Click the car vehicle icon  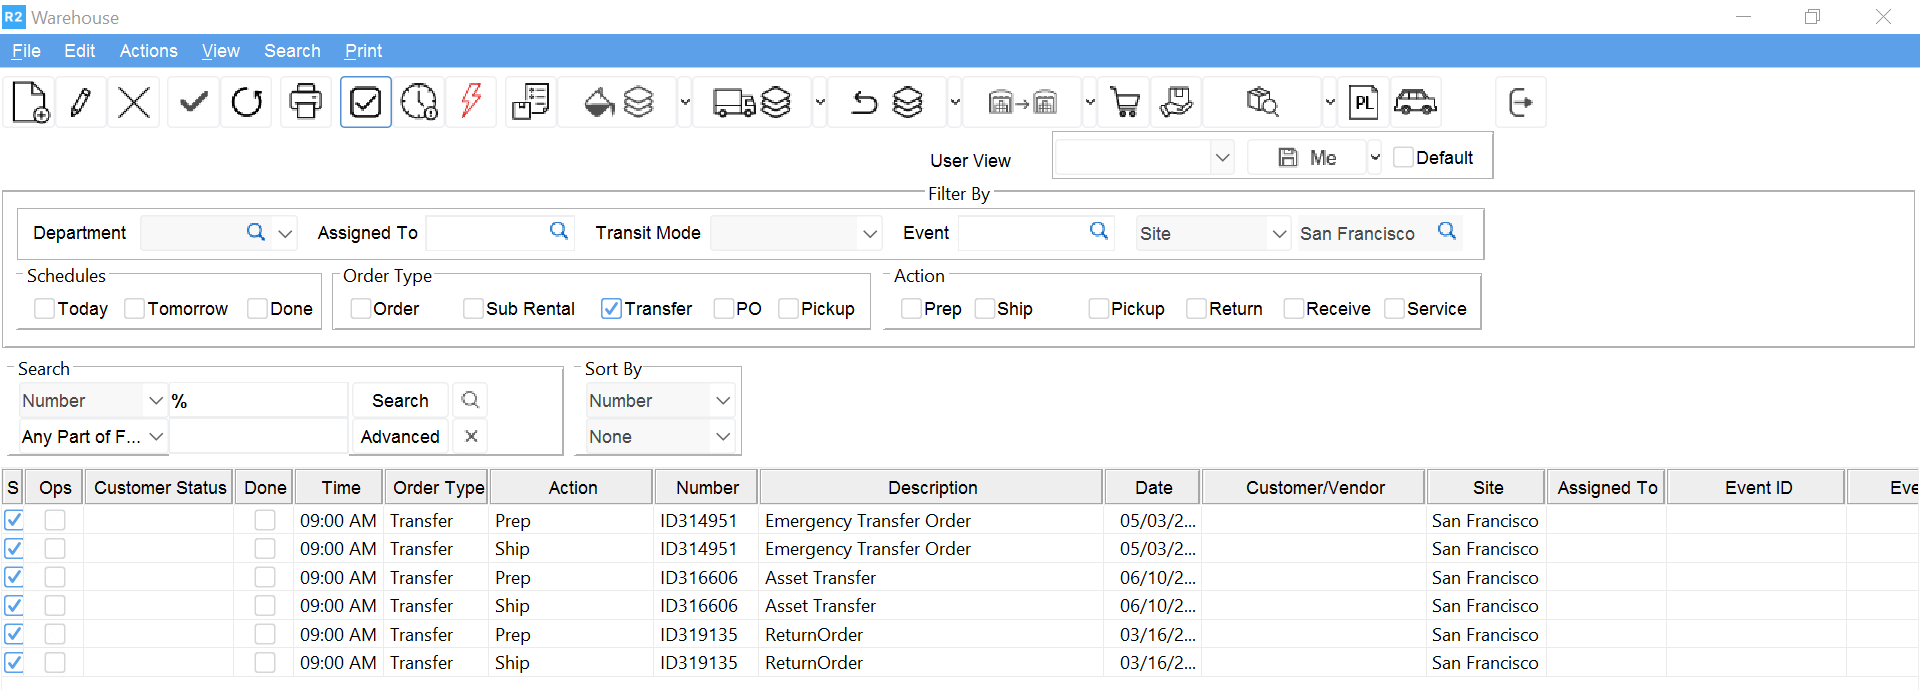1415,102
